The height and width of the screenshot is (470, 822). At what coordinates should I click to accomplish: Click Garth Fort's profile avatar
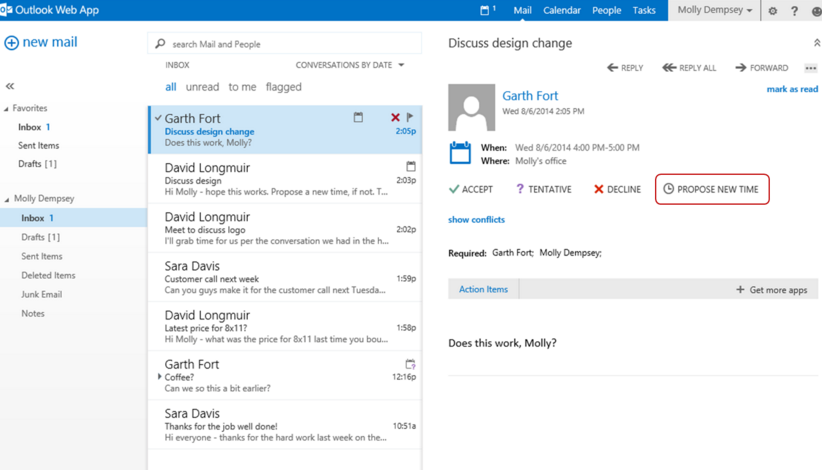pyautogui.click(x=471, y=107)
